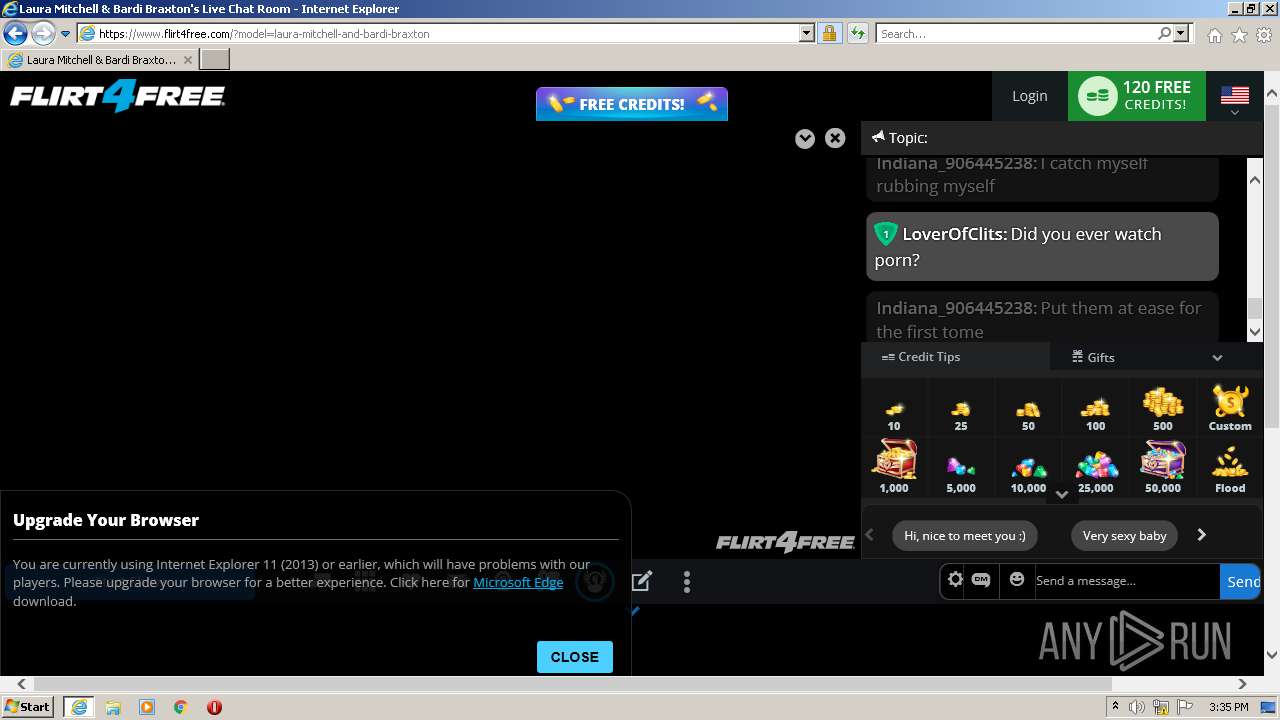
Task: Tip 1,000 credits treasure chest
Action: [894, 459]
